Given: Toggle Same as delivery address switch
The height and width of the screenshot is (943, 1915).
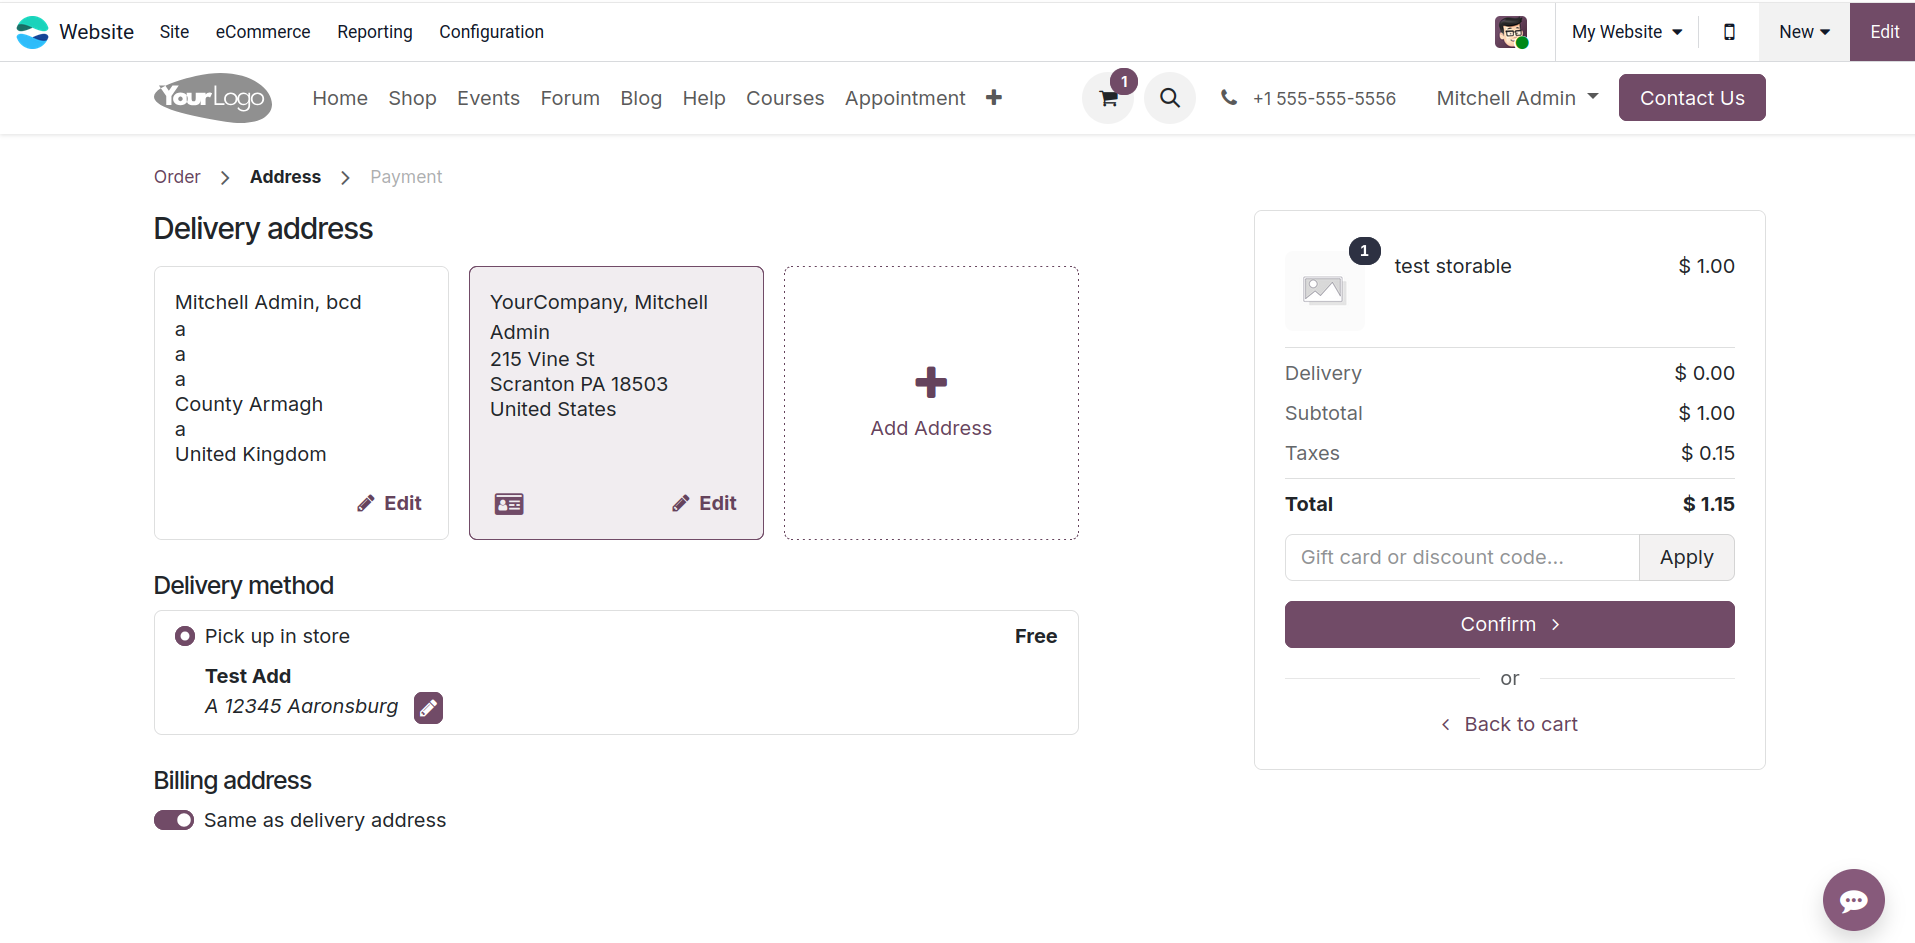Looking at the screenshot, I should 174,820.
